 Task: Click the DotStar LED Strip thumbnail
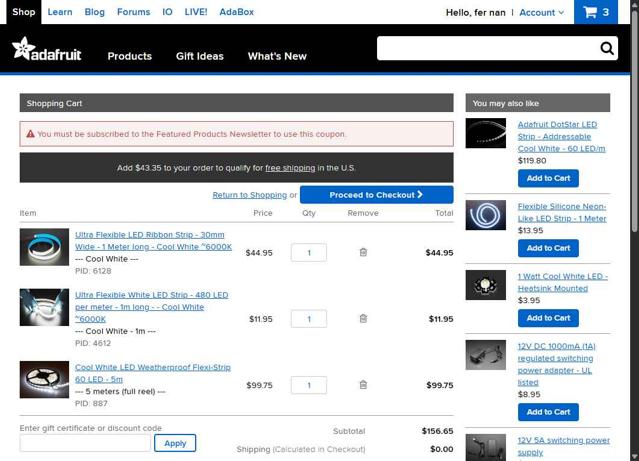486,133
